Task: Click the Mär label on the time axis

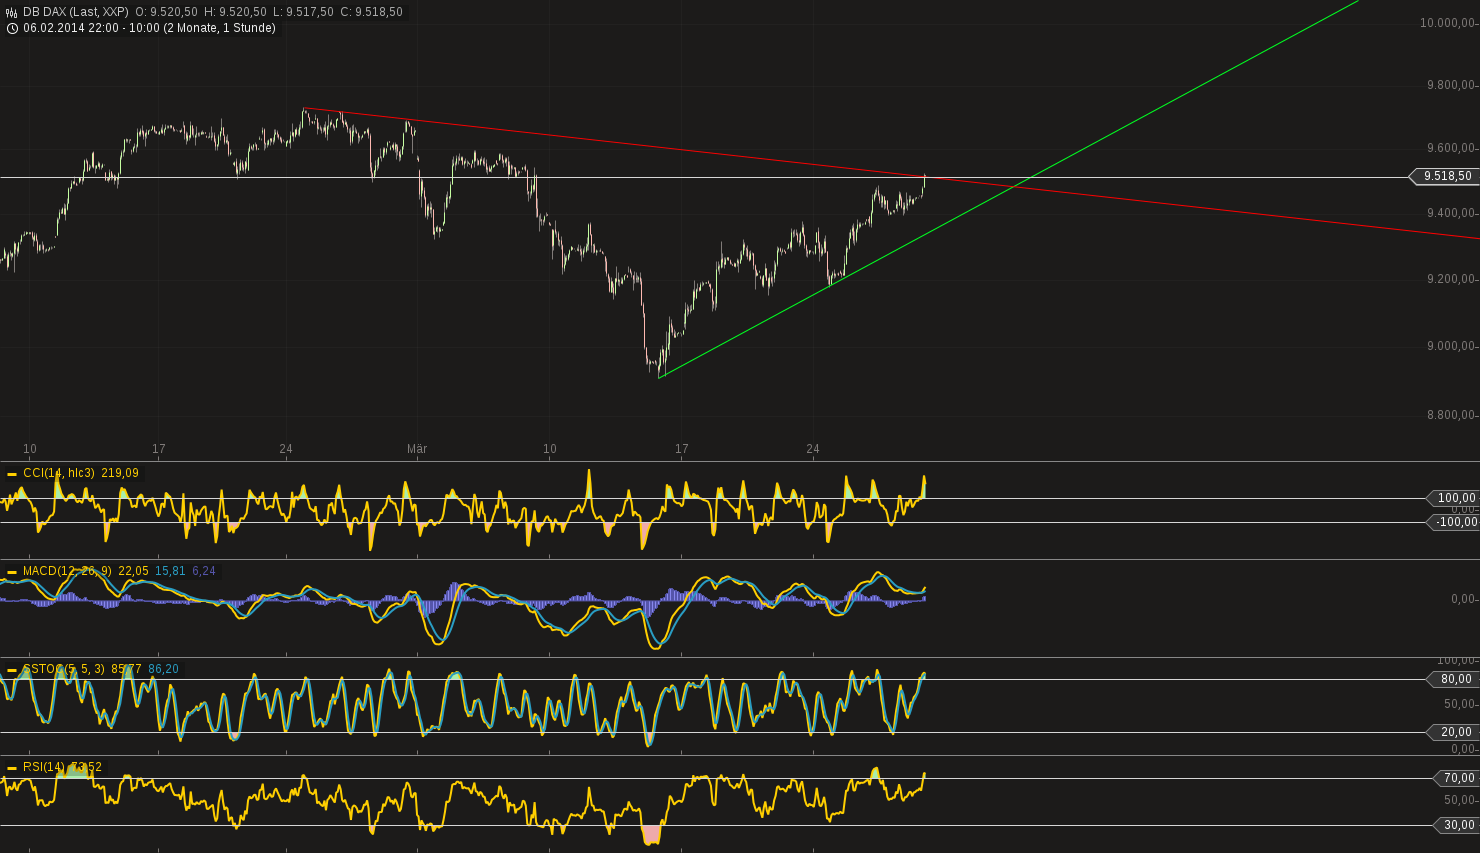Action: pyautogui.click(x=417, y=450)
